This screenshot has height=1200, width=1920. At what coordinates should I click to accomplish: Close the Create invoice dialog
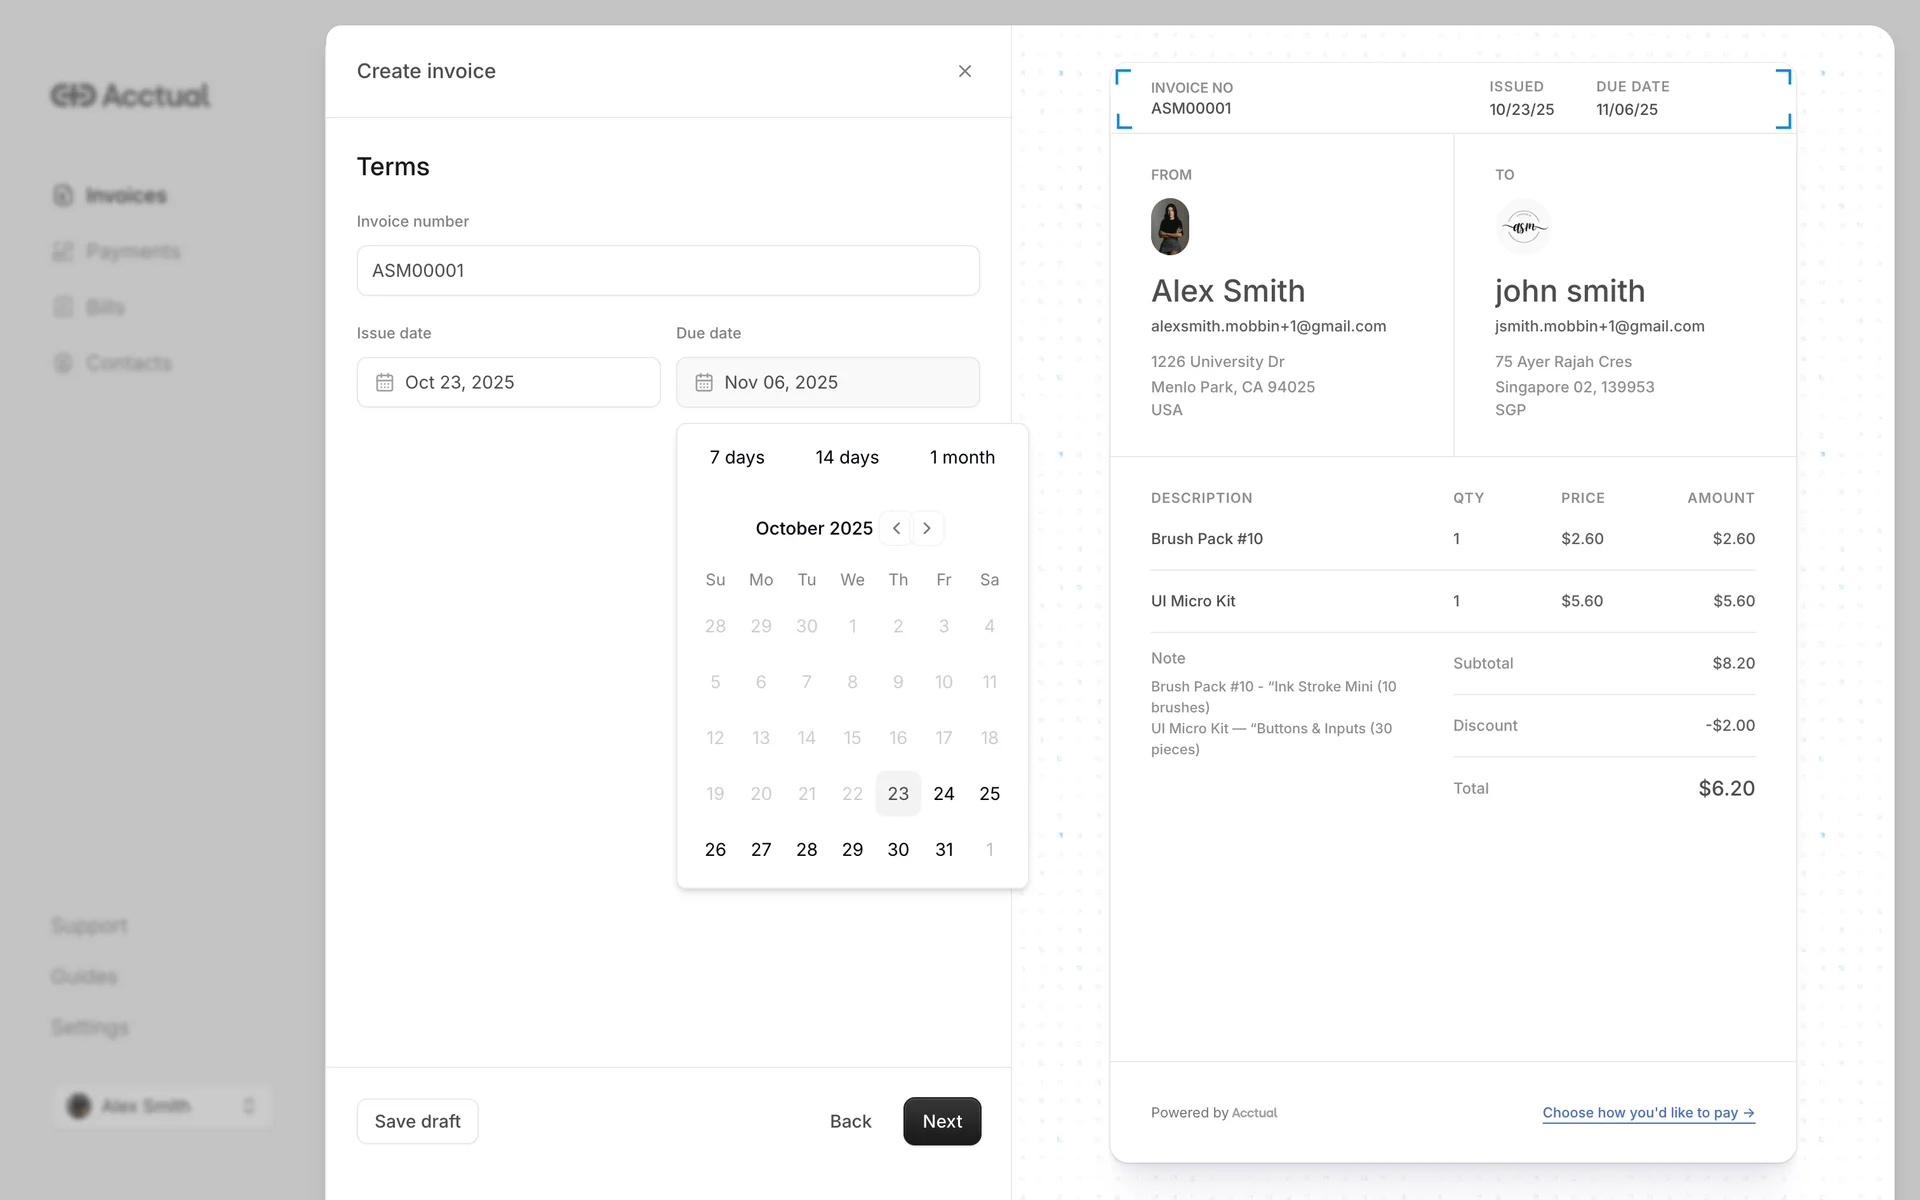[964, 71]
